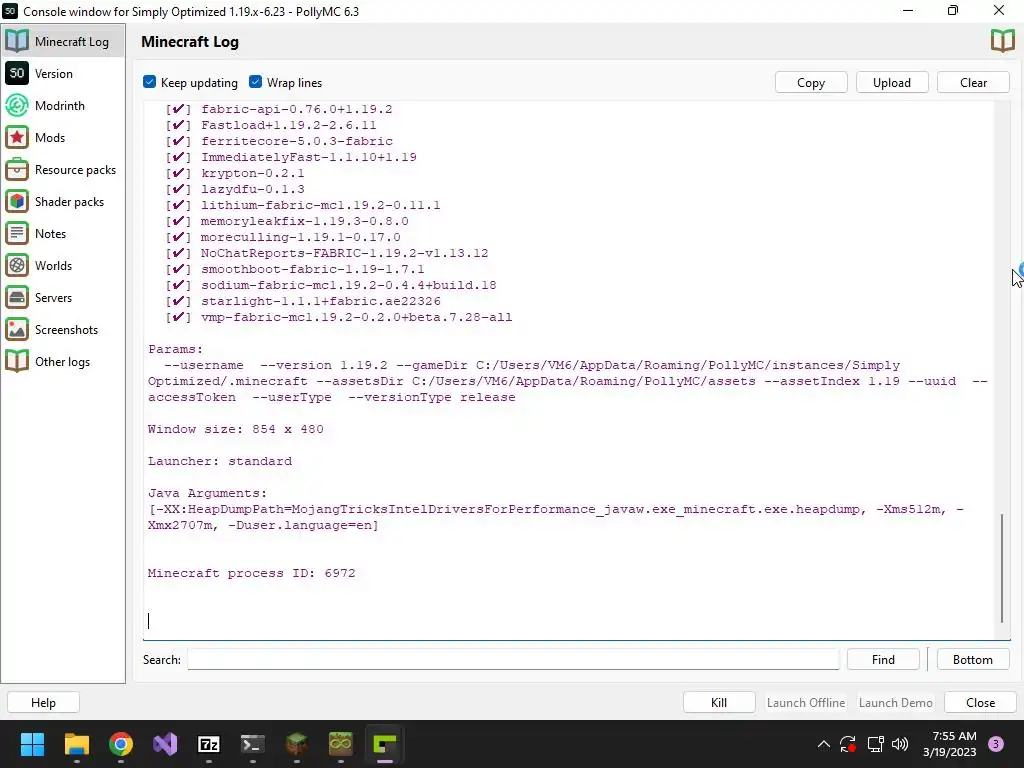Click the 'lithium-fabric-mc1.19.2-0.11.1' mod entry

(x=321, y=205)
